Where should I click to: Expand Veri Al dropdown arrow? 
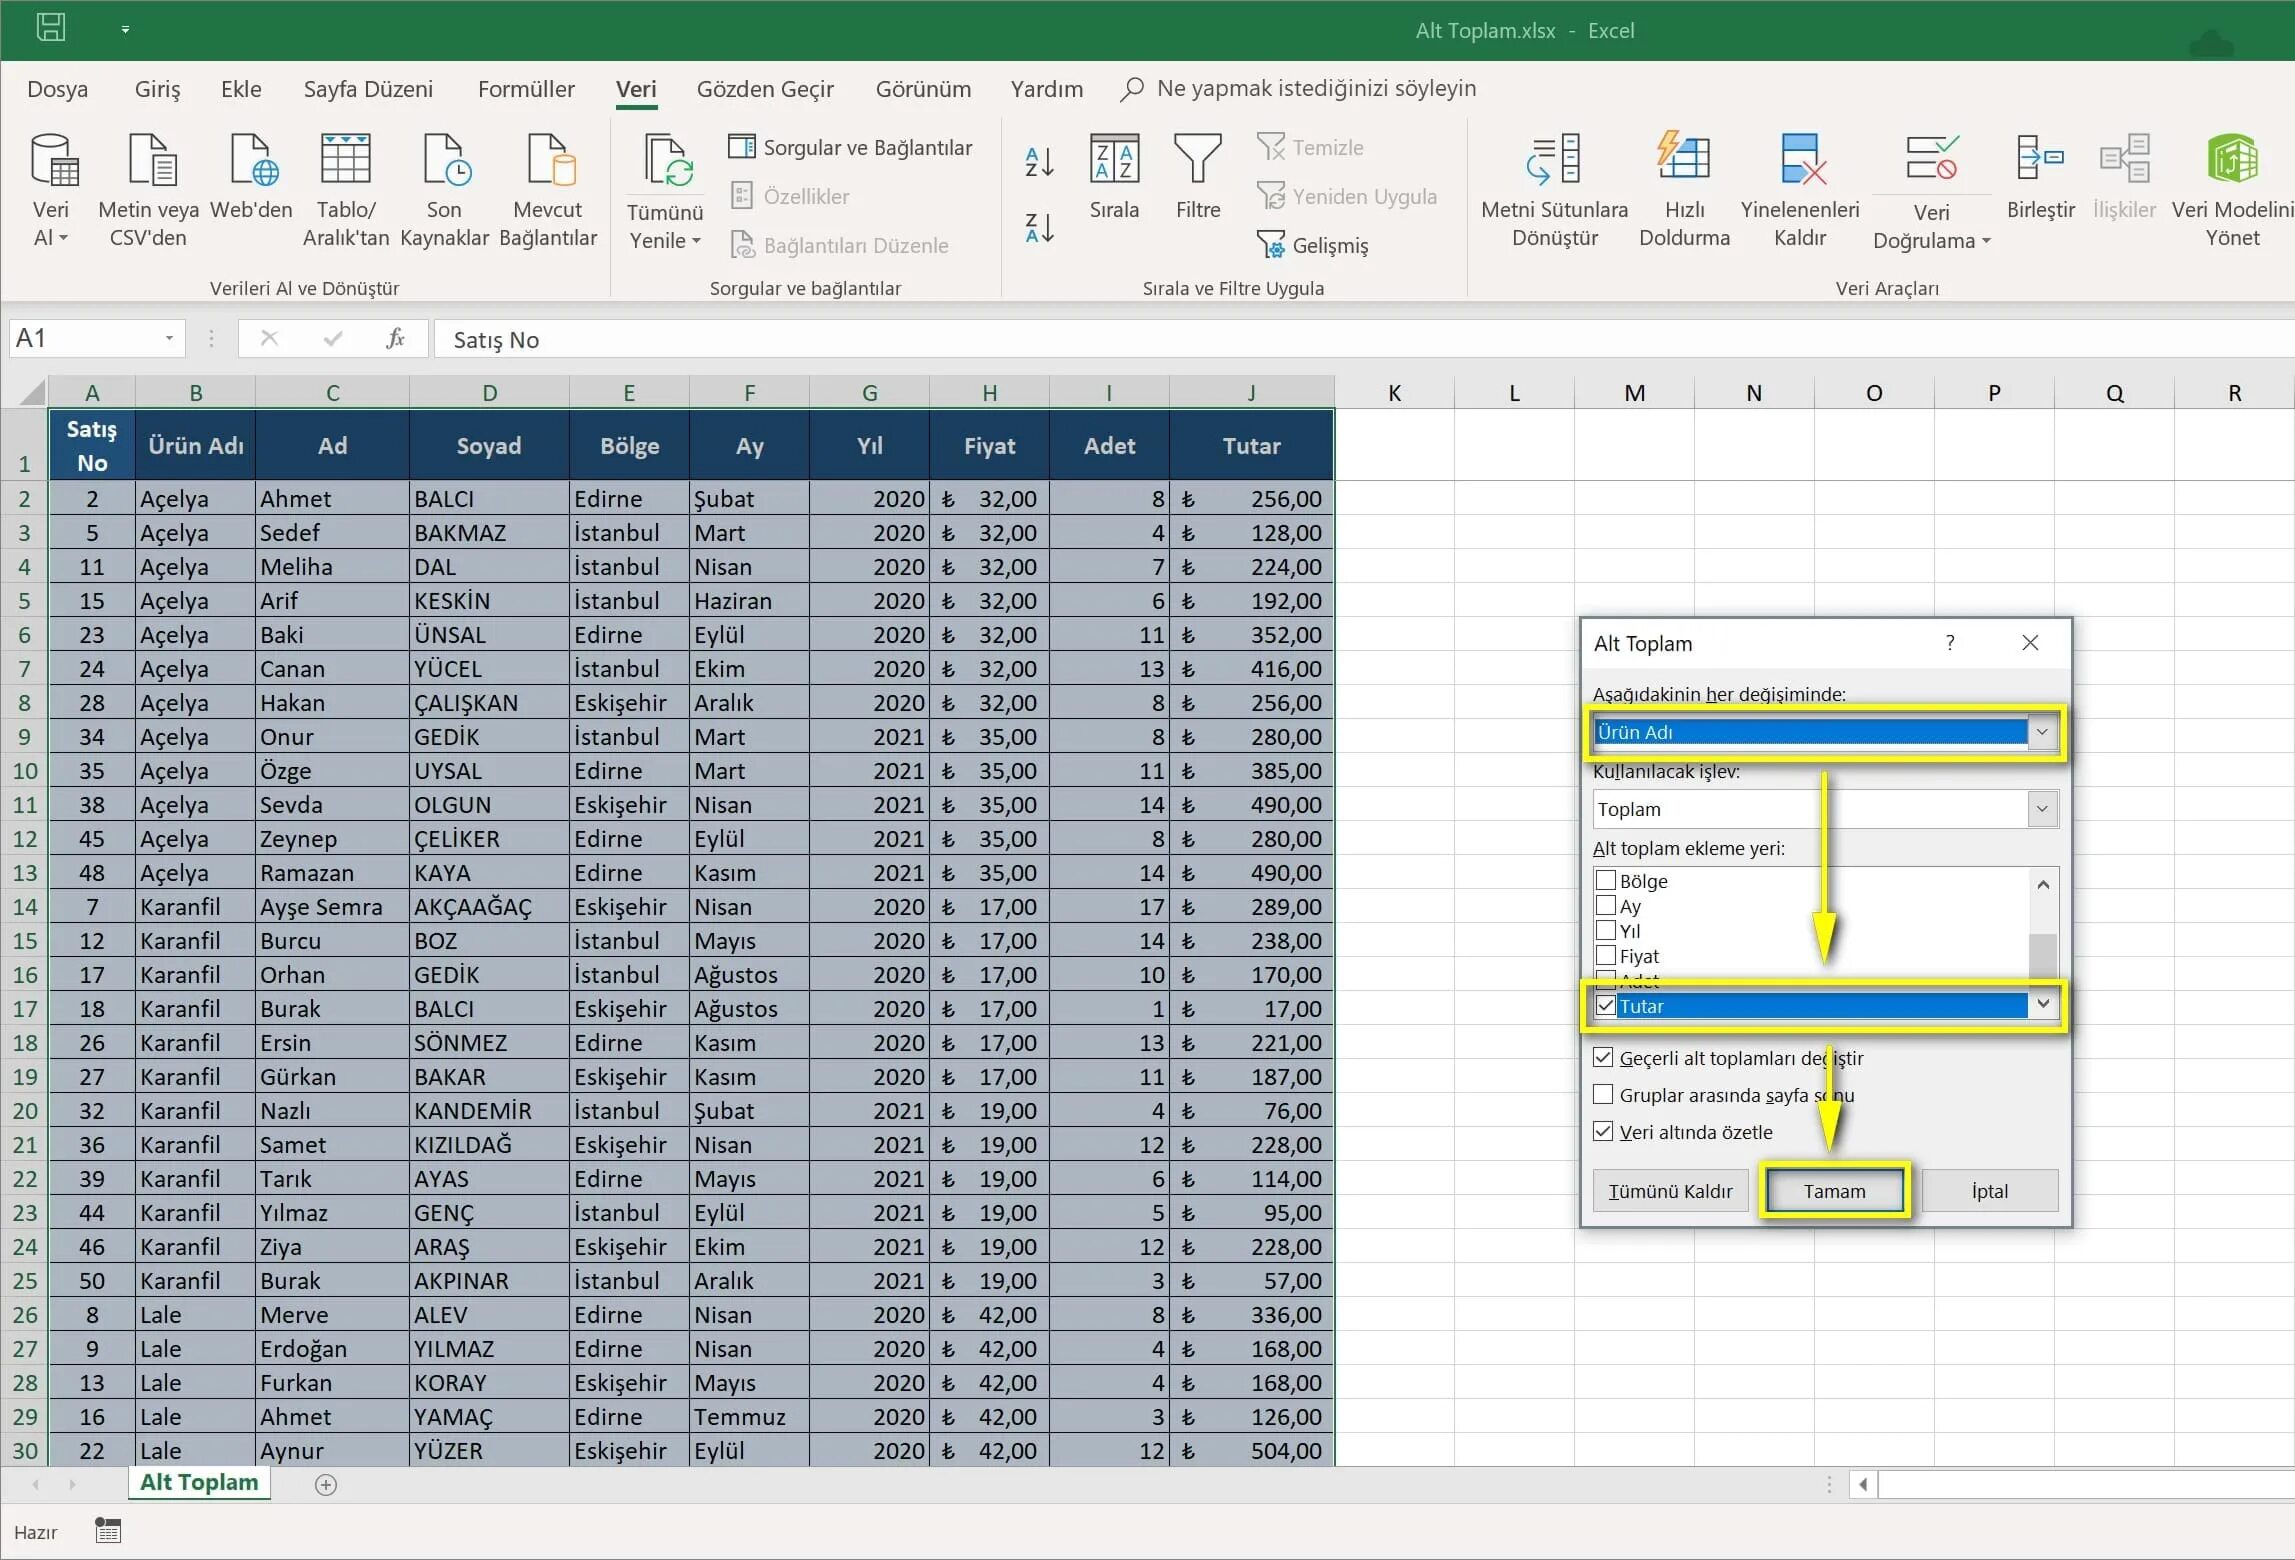[x=63, y=238]
